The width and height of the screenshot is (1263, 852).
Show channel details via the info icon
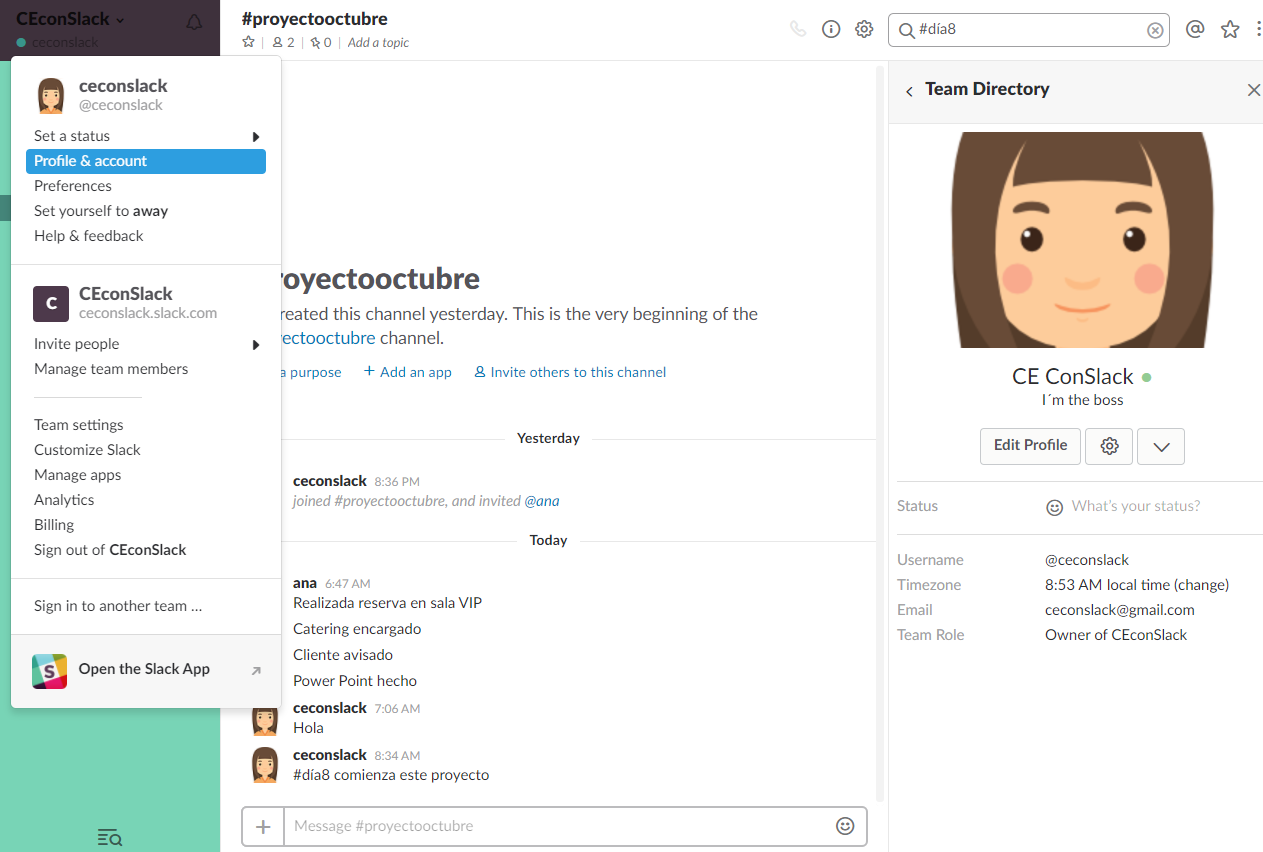(831, 29)
